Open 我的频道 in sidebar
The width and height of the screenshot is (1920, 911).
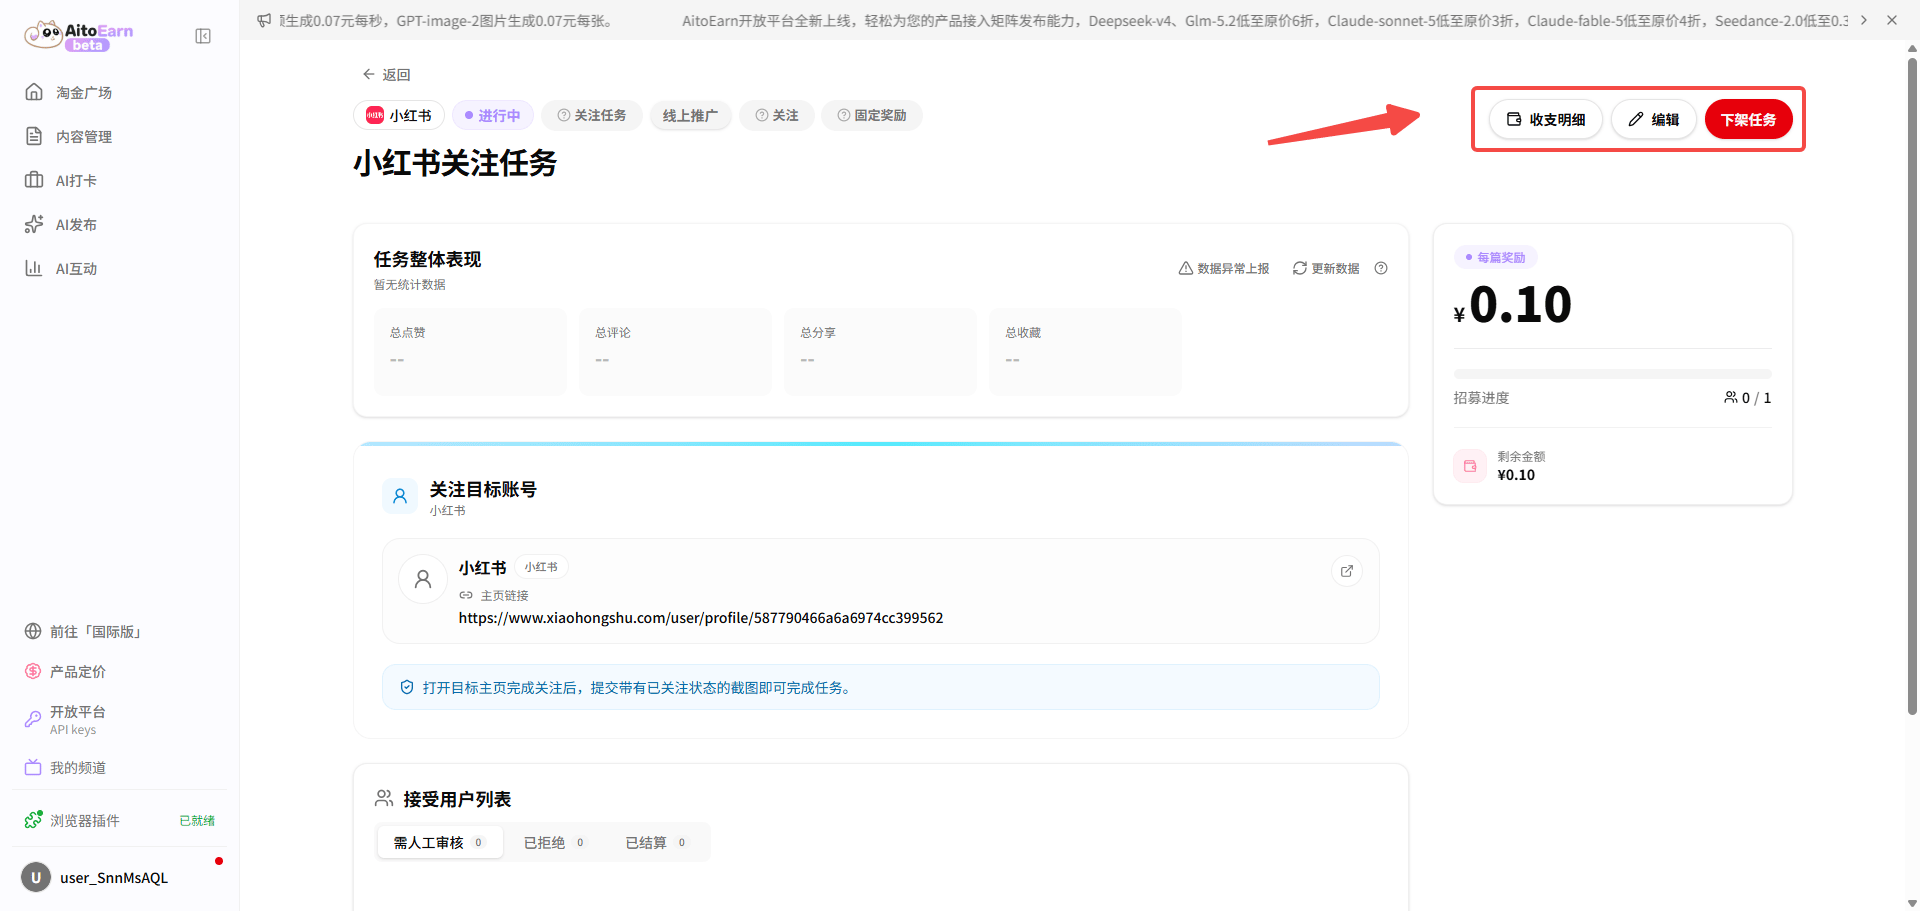[120, 768]
